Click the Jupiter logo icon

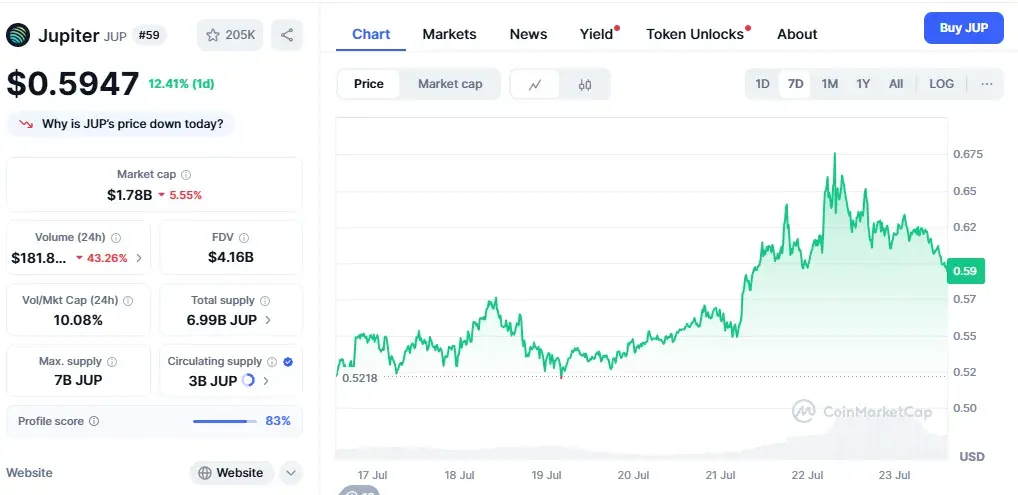(18, 35)
